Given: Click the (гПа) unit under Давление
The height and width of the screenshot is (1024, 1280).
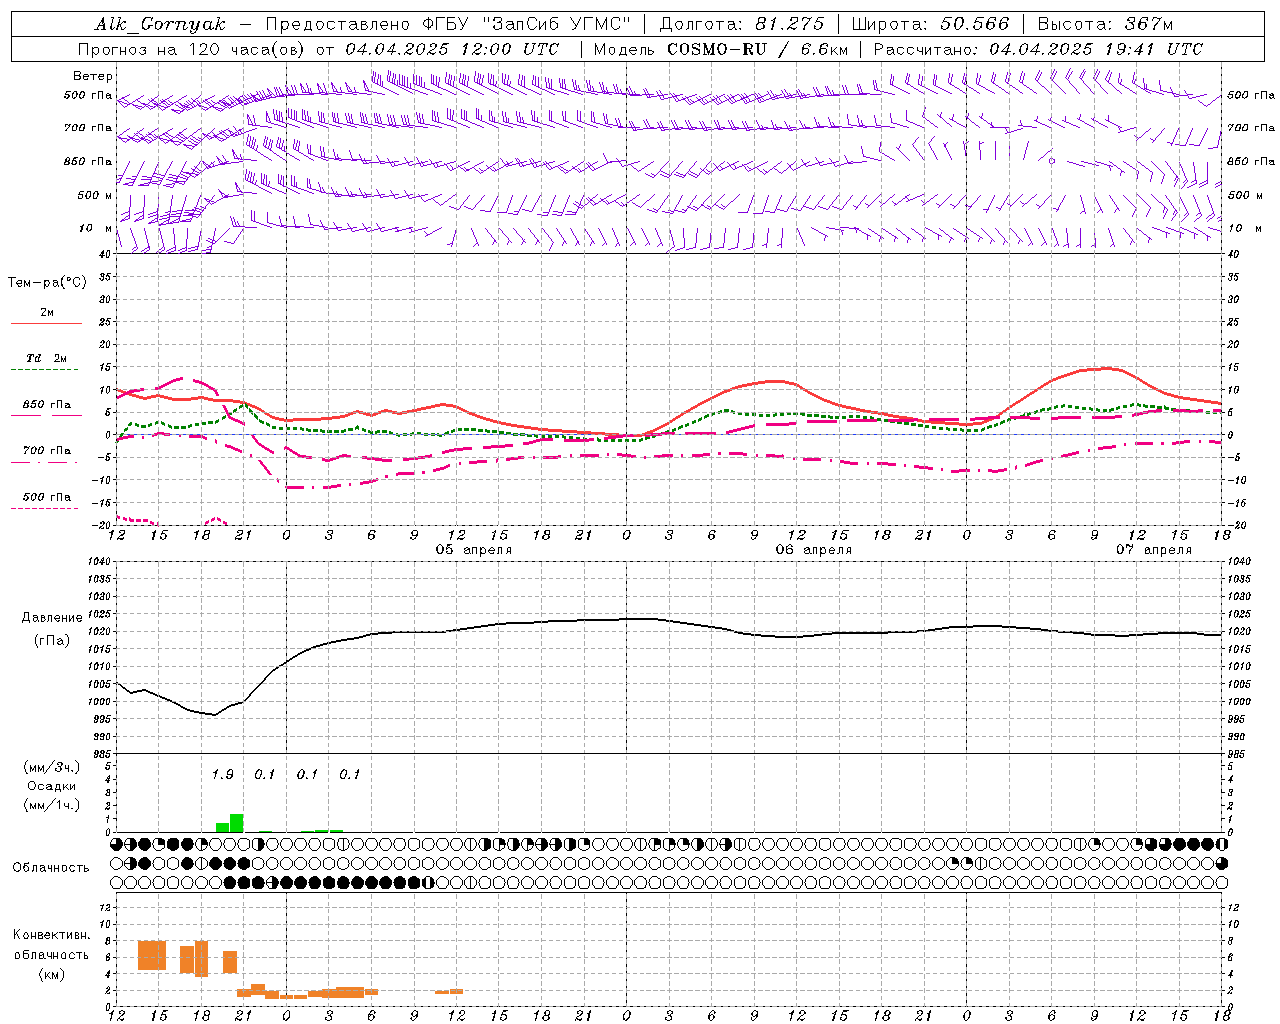Looking at the screenshot, I should pyautogui.click(x=52, y=640).
